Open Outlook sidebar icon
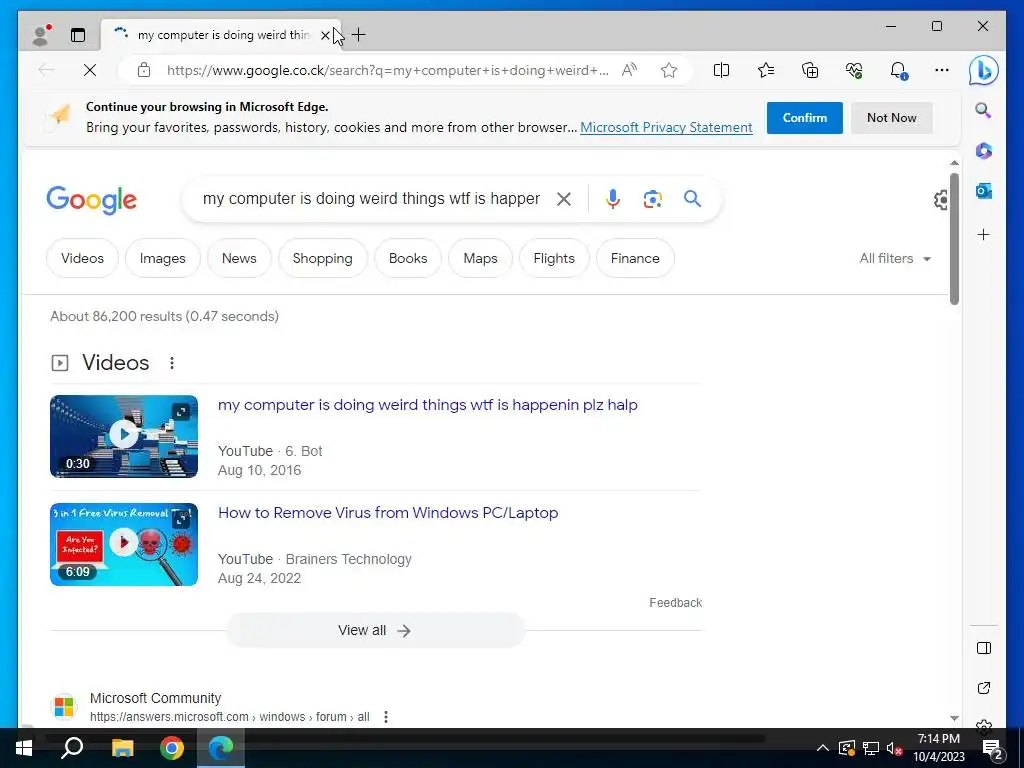Viewport: 1024px width, 768px height. (x=984, y=191)
